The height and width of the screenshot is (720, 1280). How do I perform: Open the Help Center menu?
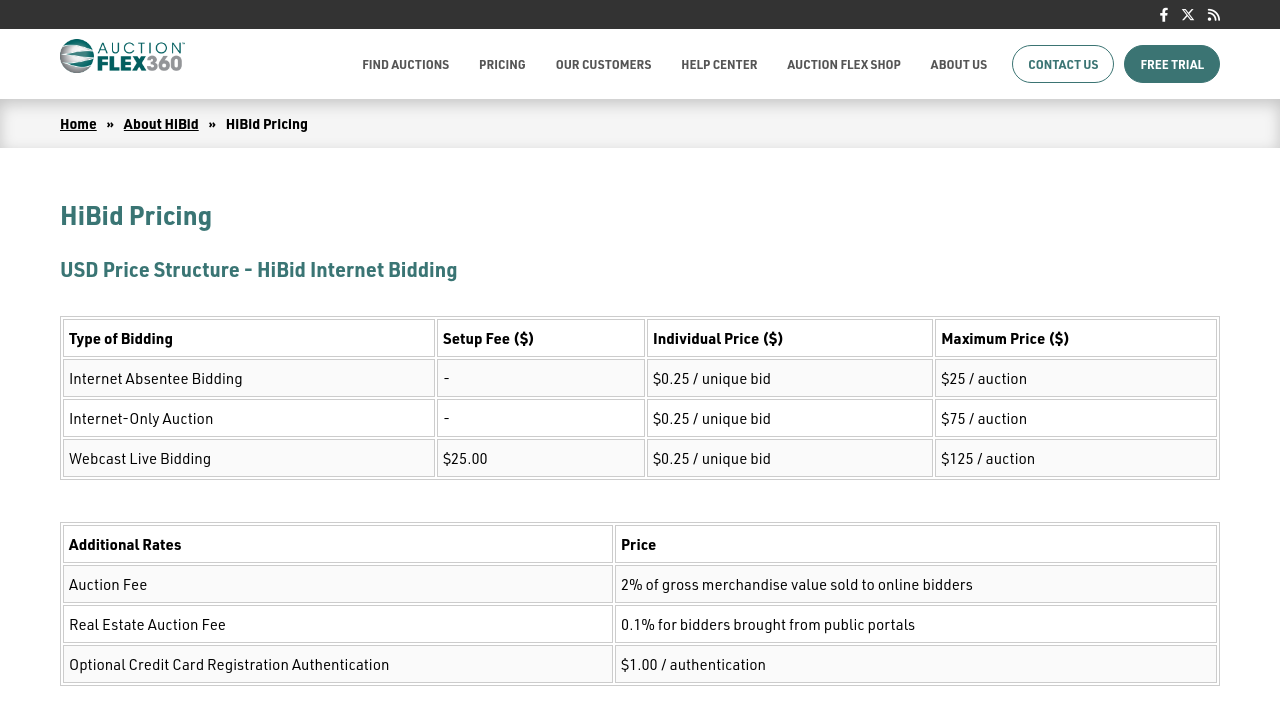pyautogui.click(x=719, y=65)
